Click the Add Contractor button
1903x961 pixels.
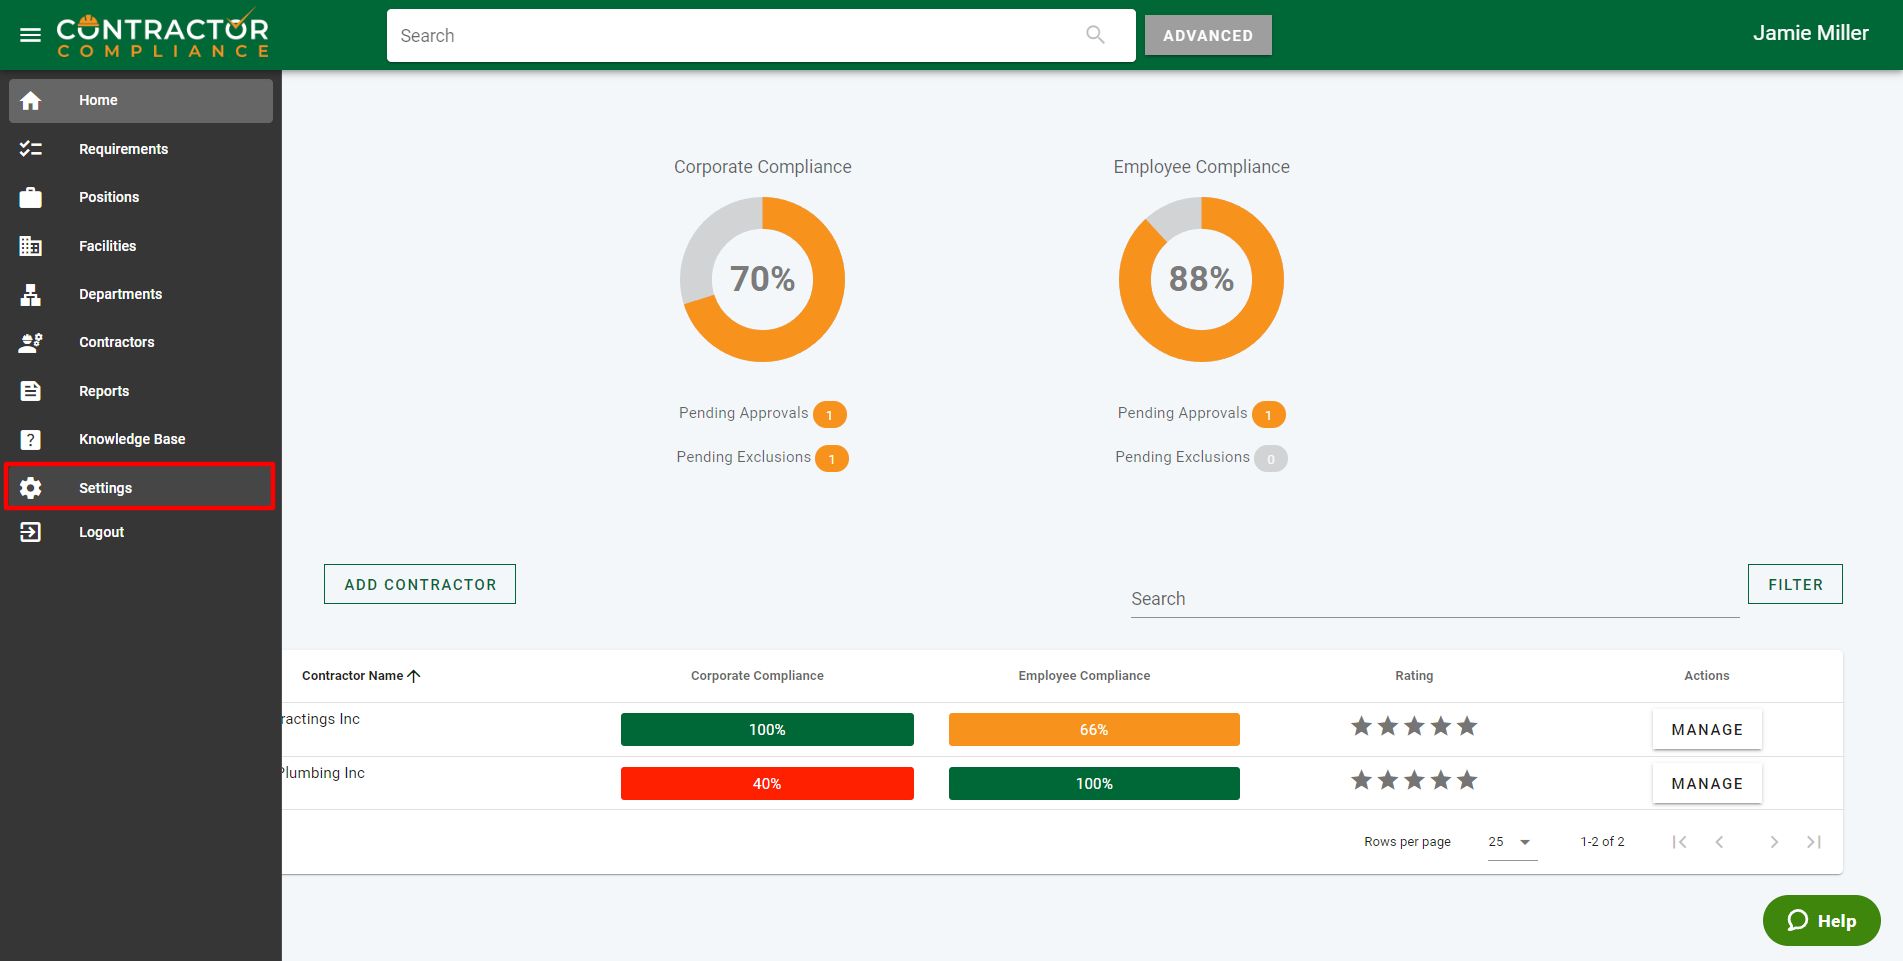420,584
